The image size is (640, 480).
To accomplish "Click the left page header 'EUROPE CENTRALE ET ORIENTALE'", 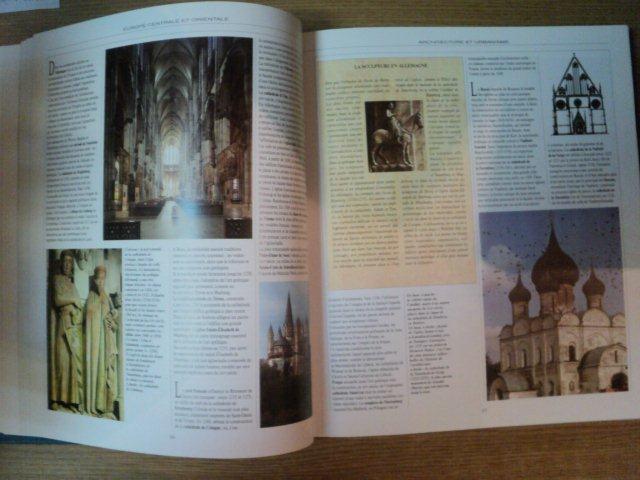I will (x=176, y=23).
